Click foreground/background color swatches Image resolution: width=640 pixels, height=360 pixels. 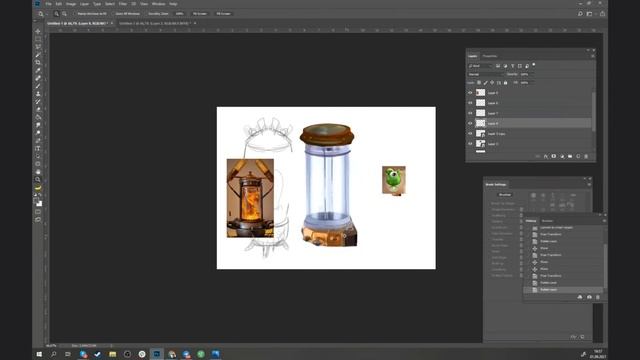point(38,202)
